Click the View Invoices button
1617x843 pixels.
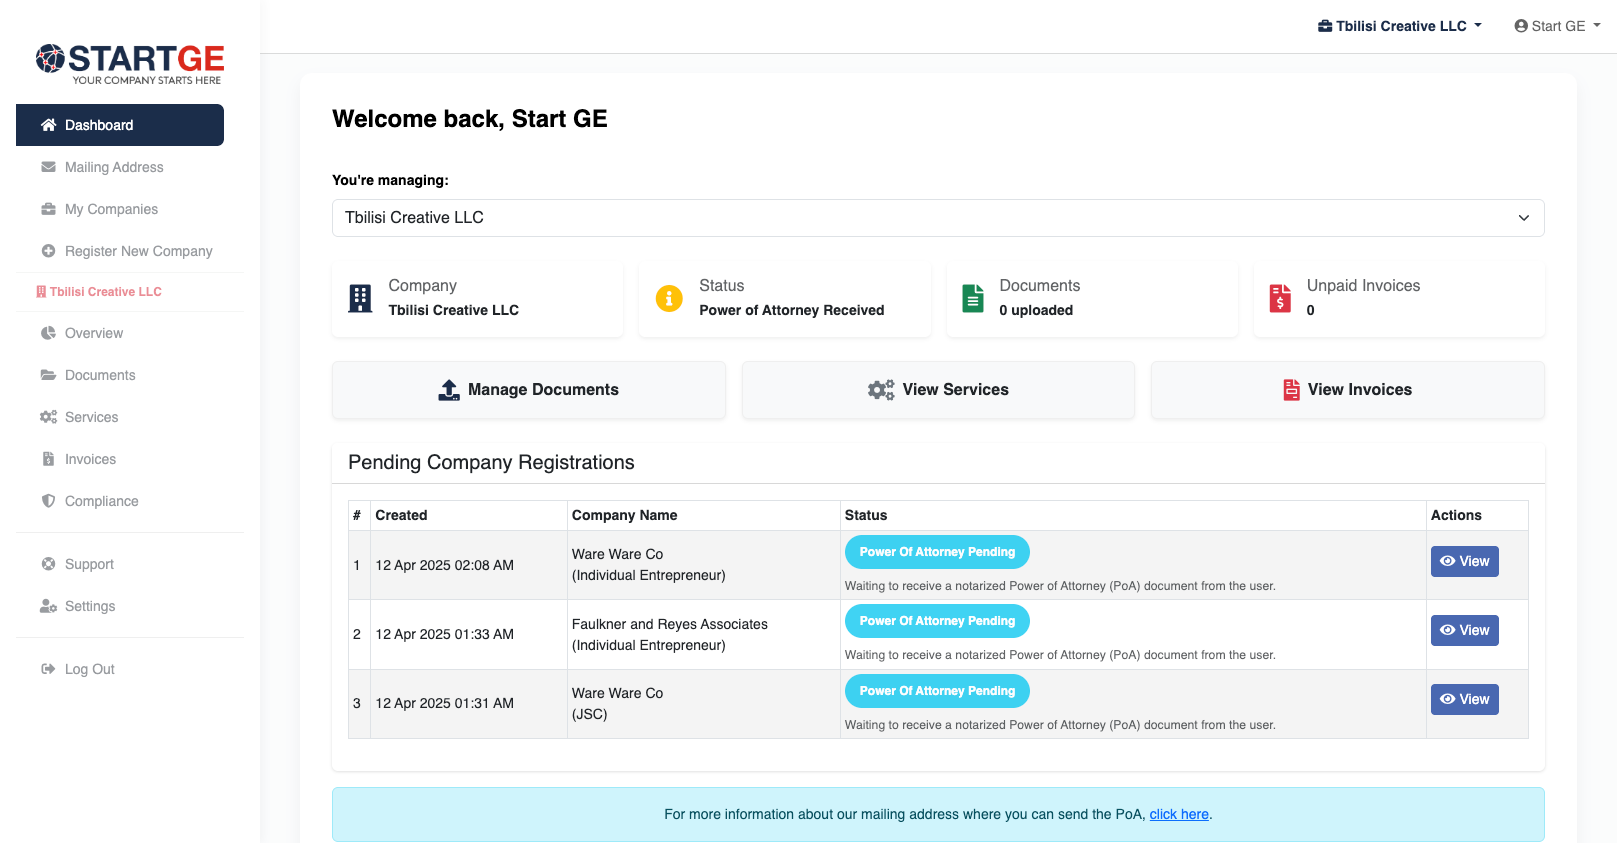(1348, 390)
